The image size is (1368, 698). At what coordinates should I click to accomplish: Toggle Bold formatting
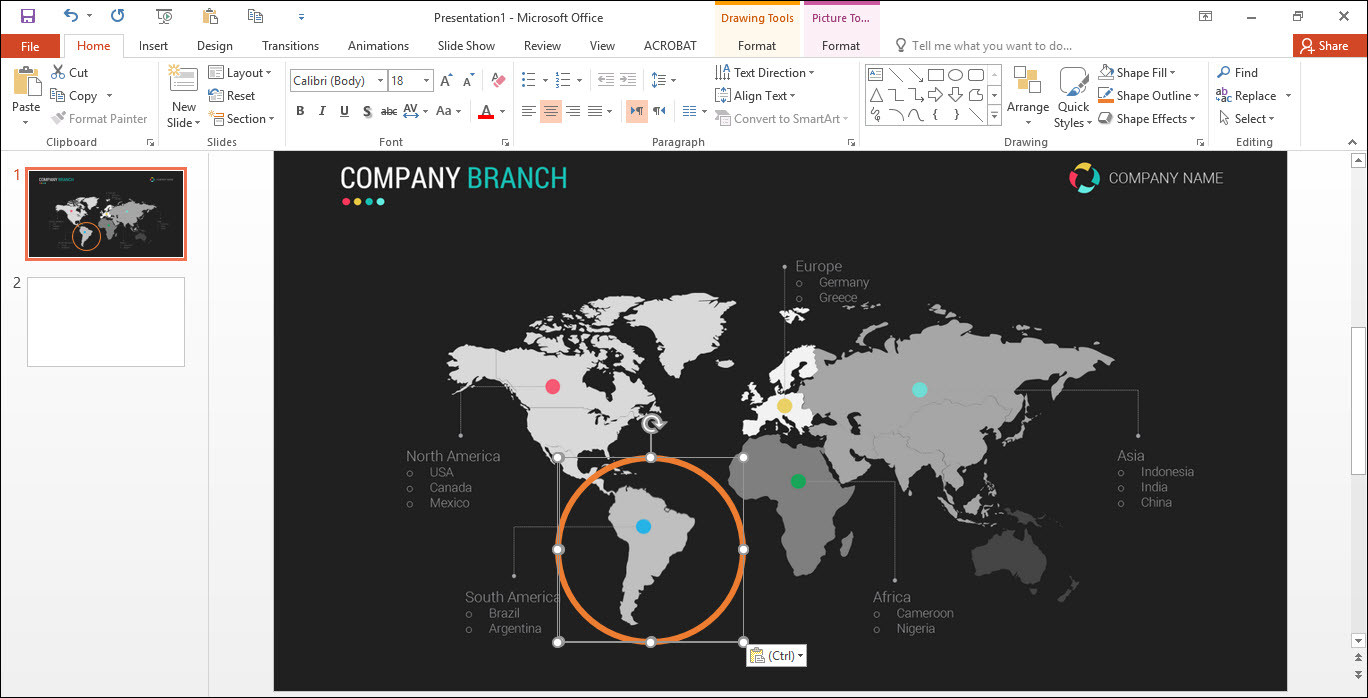(x=300, y=111)
